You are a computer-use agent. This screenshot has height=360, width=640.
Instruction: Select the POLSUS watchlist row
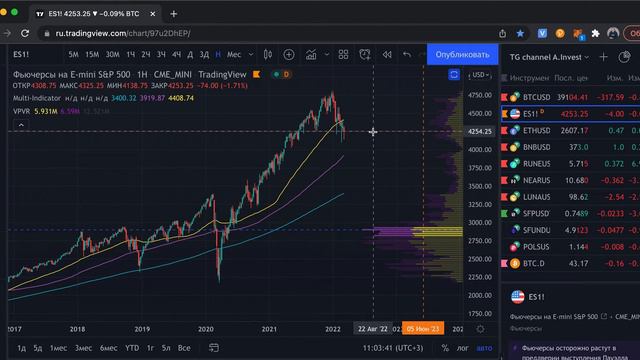570,247
